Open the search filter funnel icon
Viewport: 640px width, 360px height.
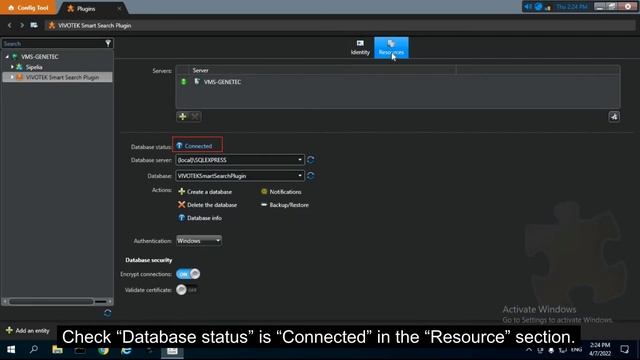point(108,43)
